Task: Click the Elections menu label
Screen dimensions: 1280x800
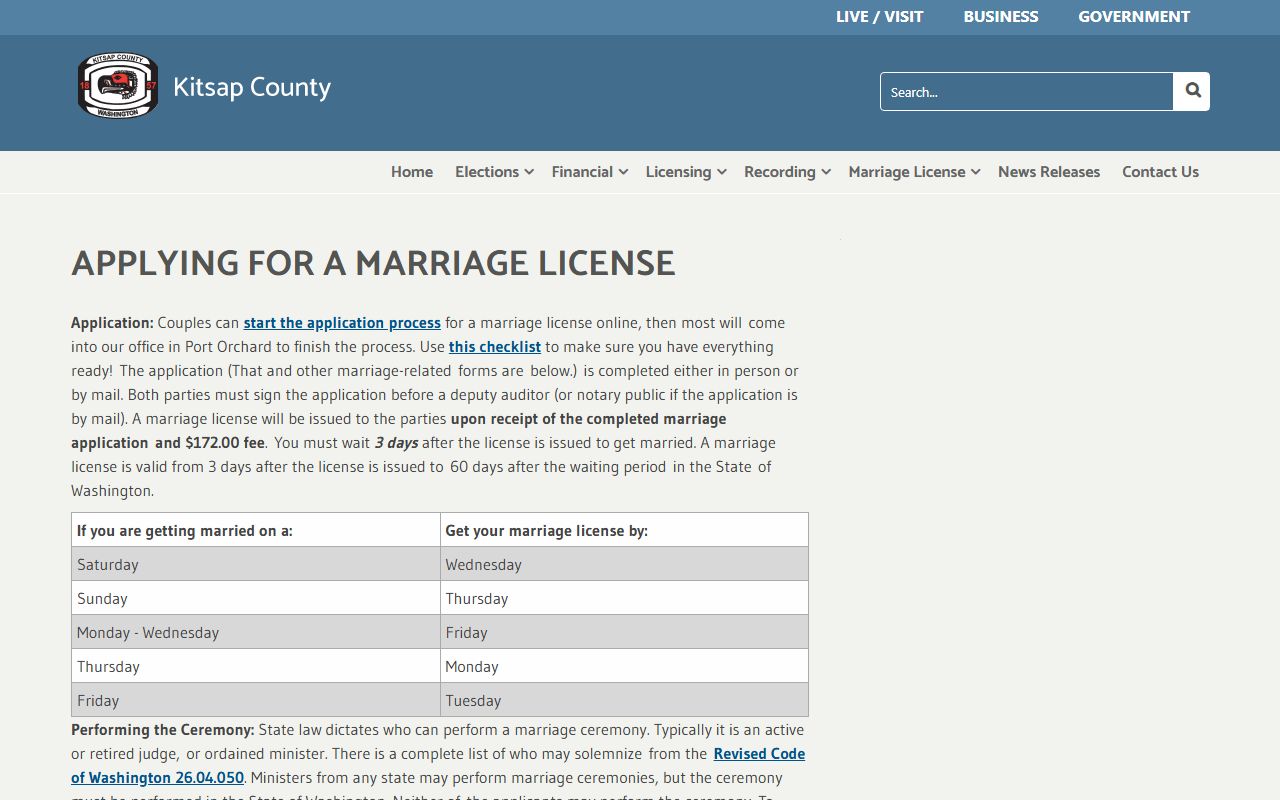Action: 487,172
